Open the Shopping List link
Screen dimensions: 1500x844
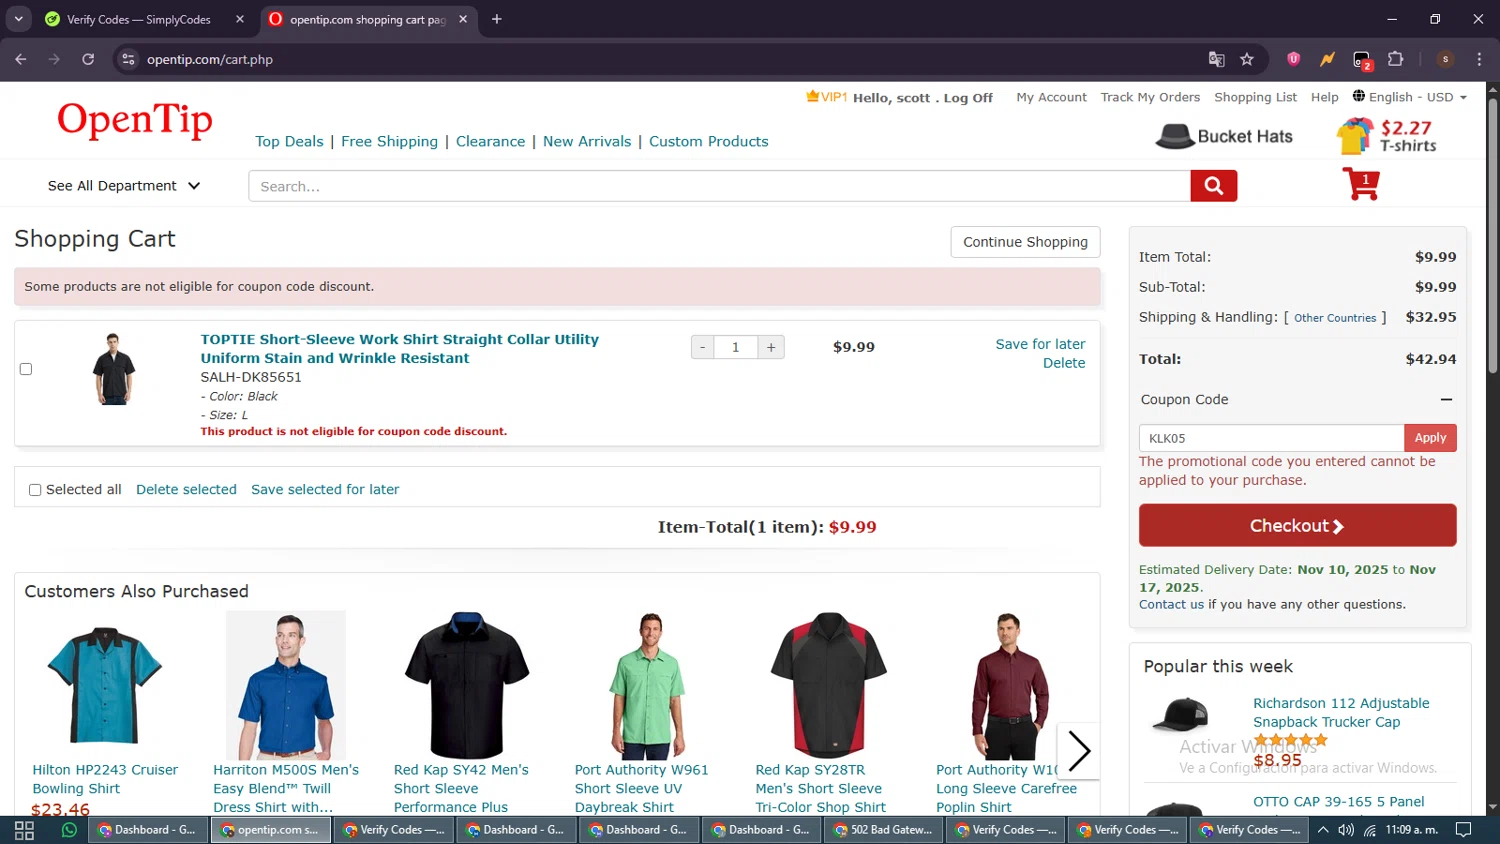(x=1255, y=97)
